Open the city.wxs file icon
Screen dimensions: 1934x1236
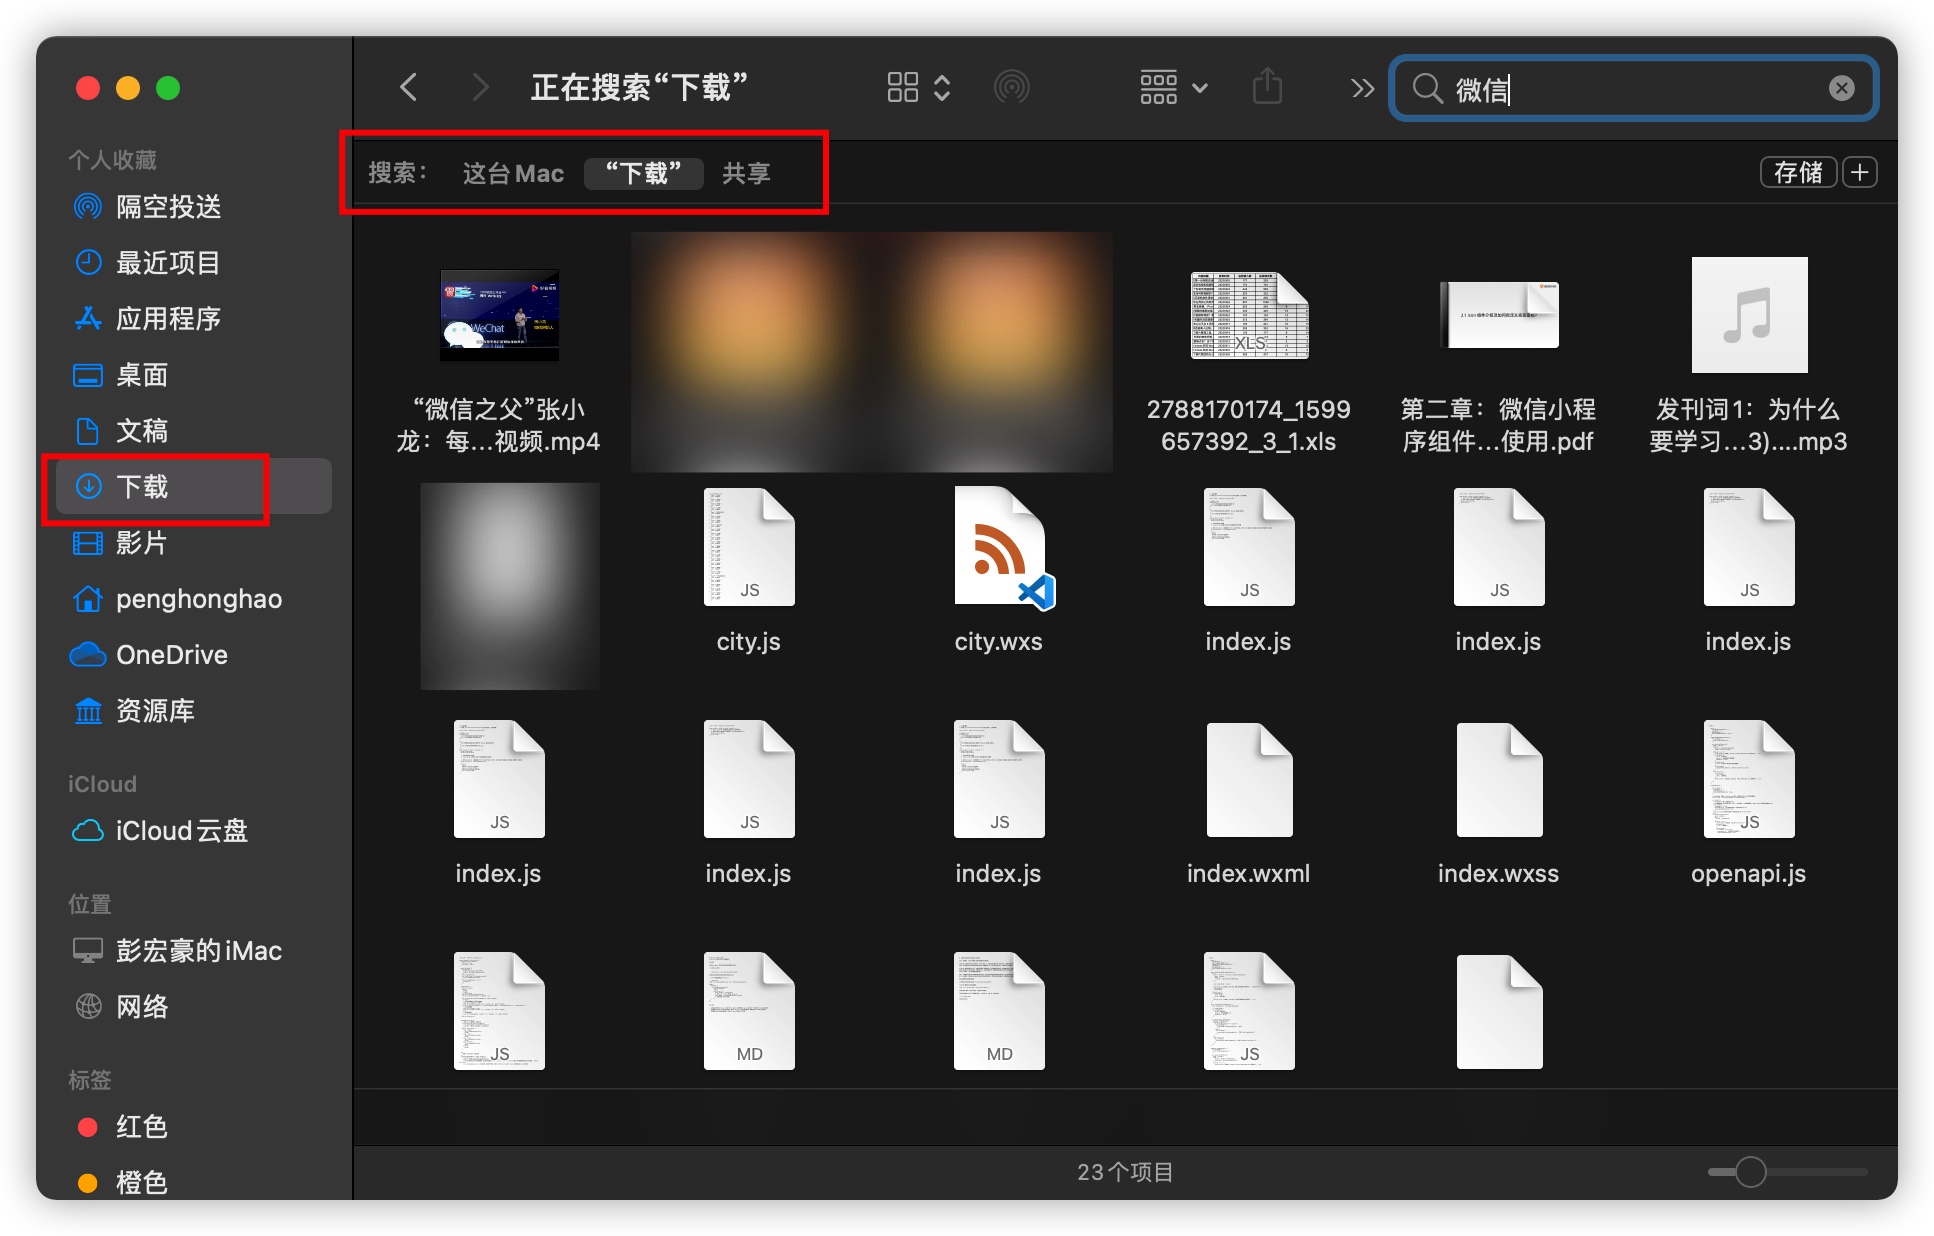(x=999, y=548)
